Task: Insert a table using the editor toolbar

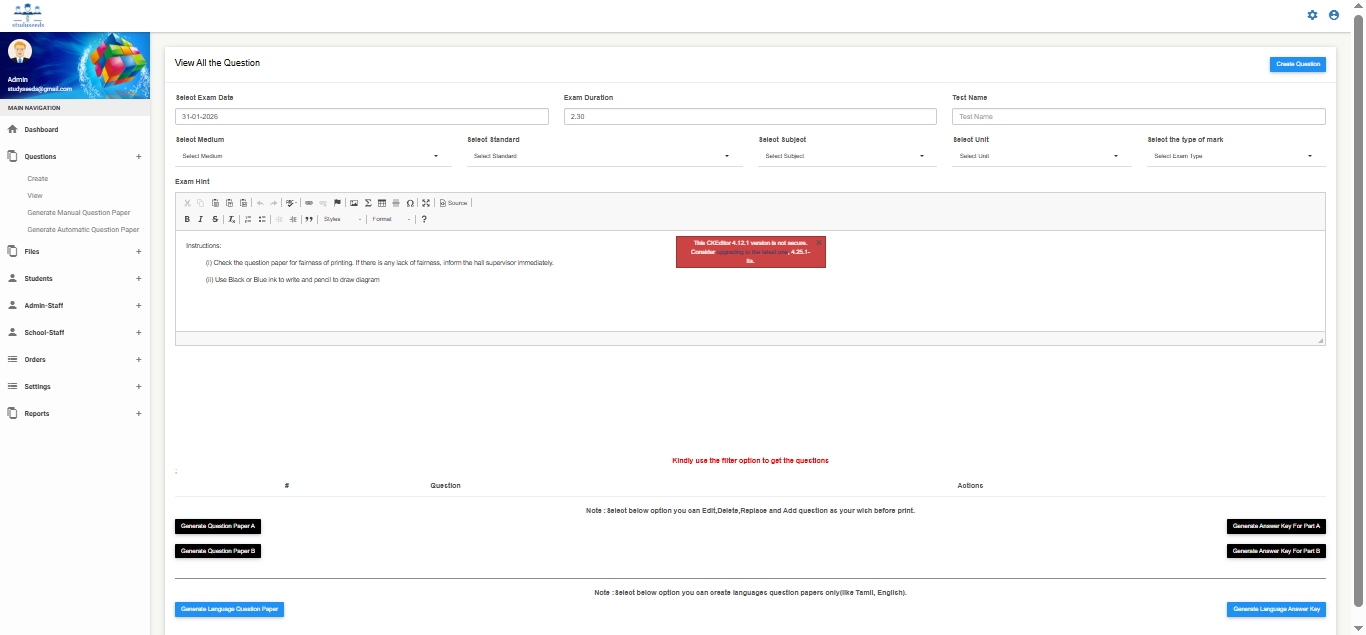Action: click(382, 203)
